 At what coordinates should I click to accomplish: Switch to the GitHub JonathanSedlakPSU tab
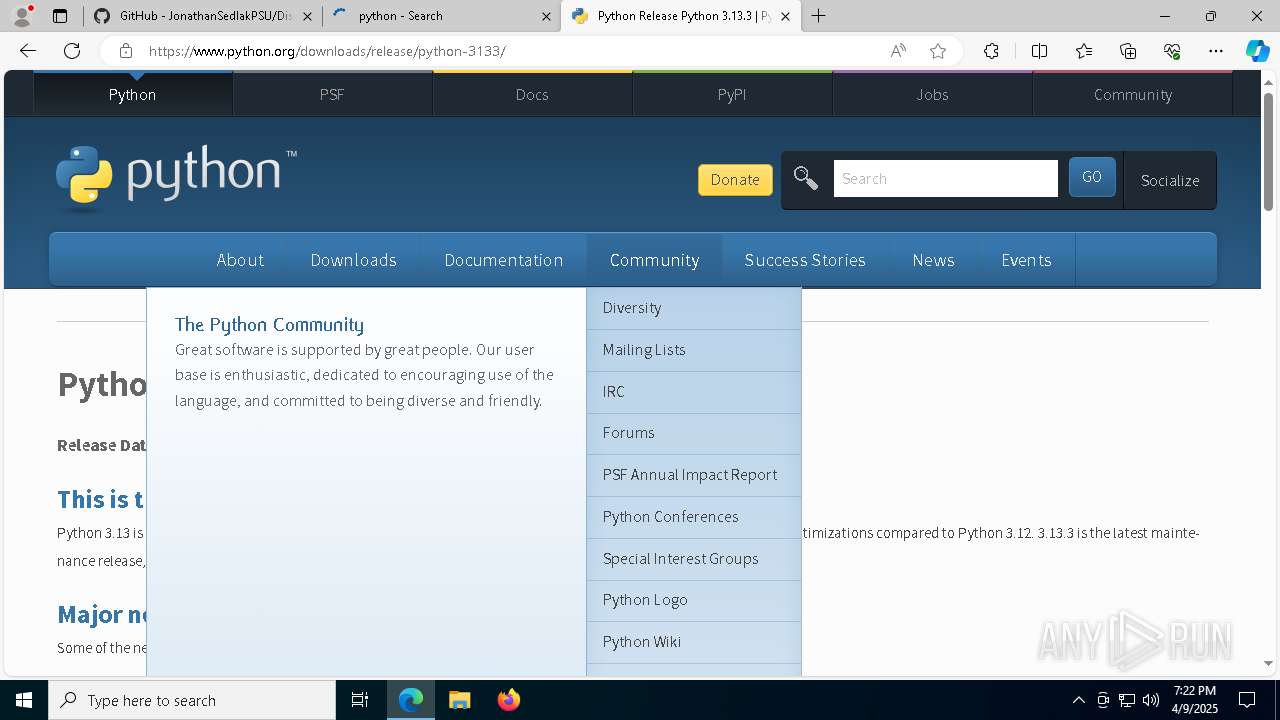point(202,16)
